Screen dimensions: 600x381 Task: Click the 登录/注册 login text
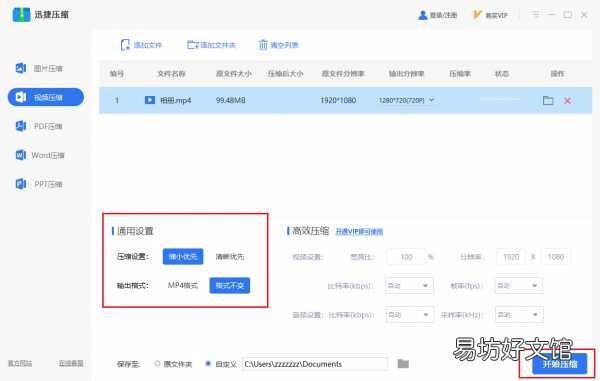coord(443,15)
